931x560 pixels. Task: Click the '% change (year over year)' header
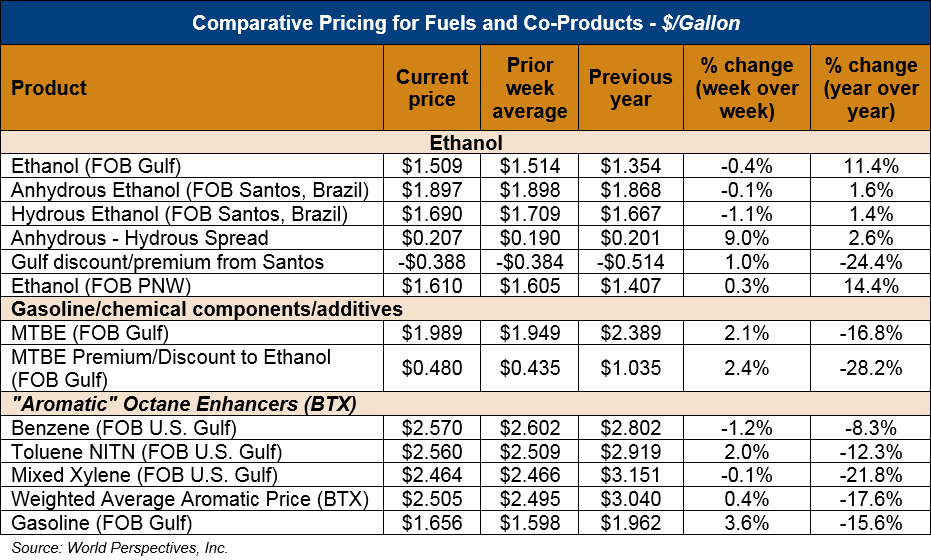(870, 88)
